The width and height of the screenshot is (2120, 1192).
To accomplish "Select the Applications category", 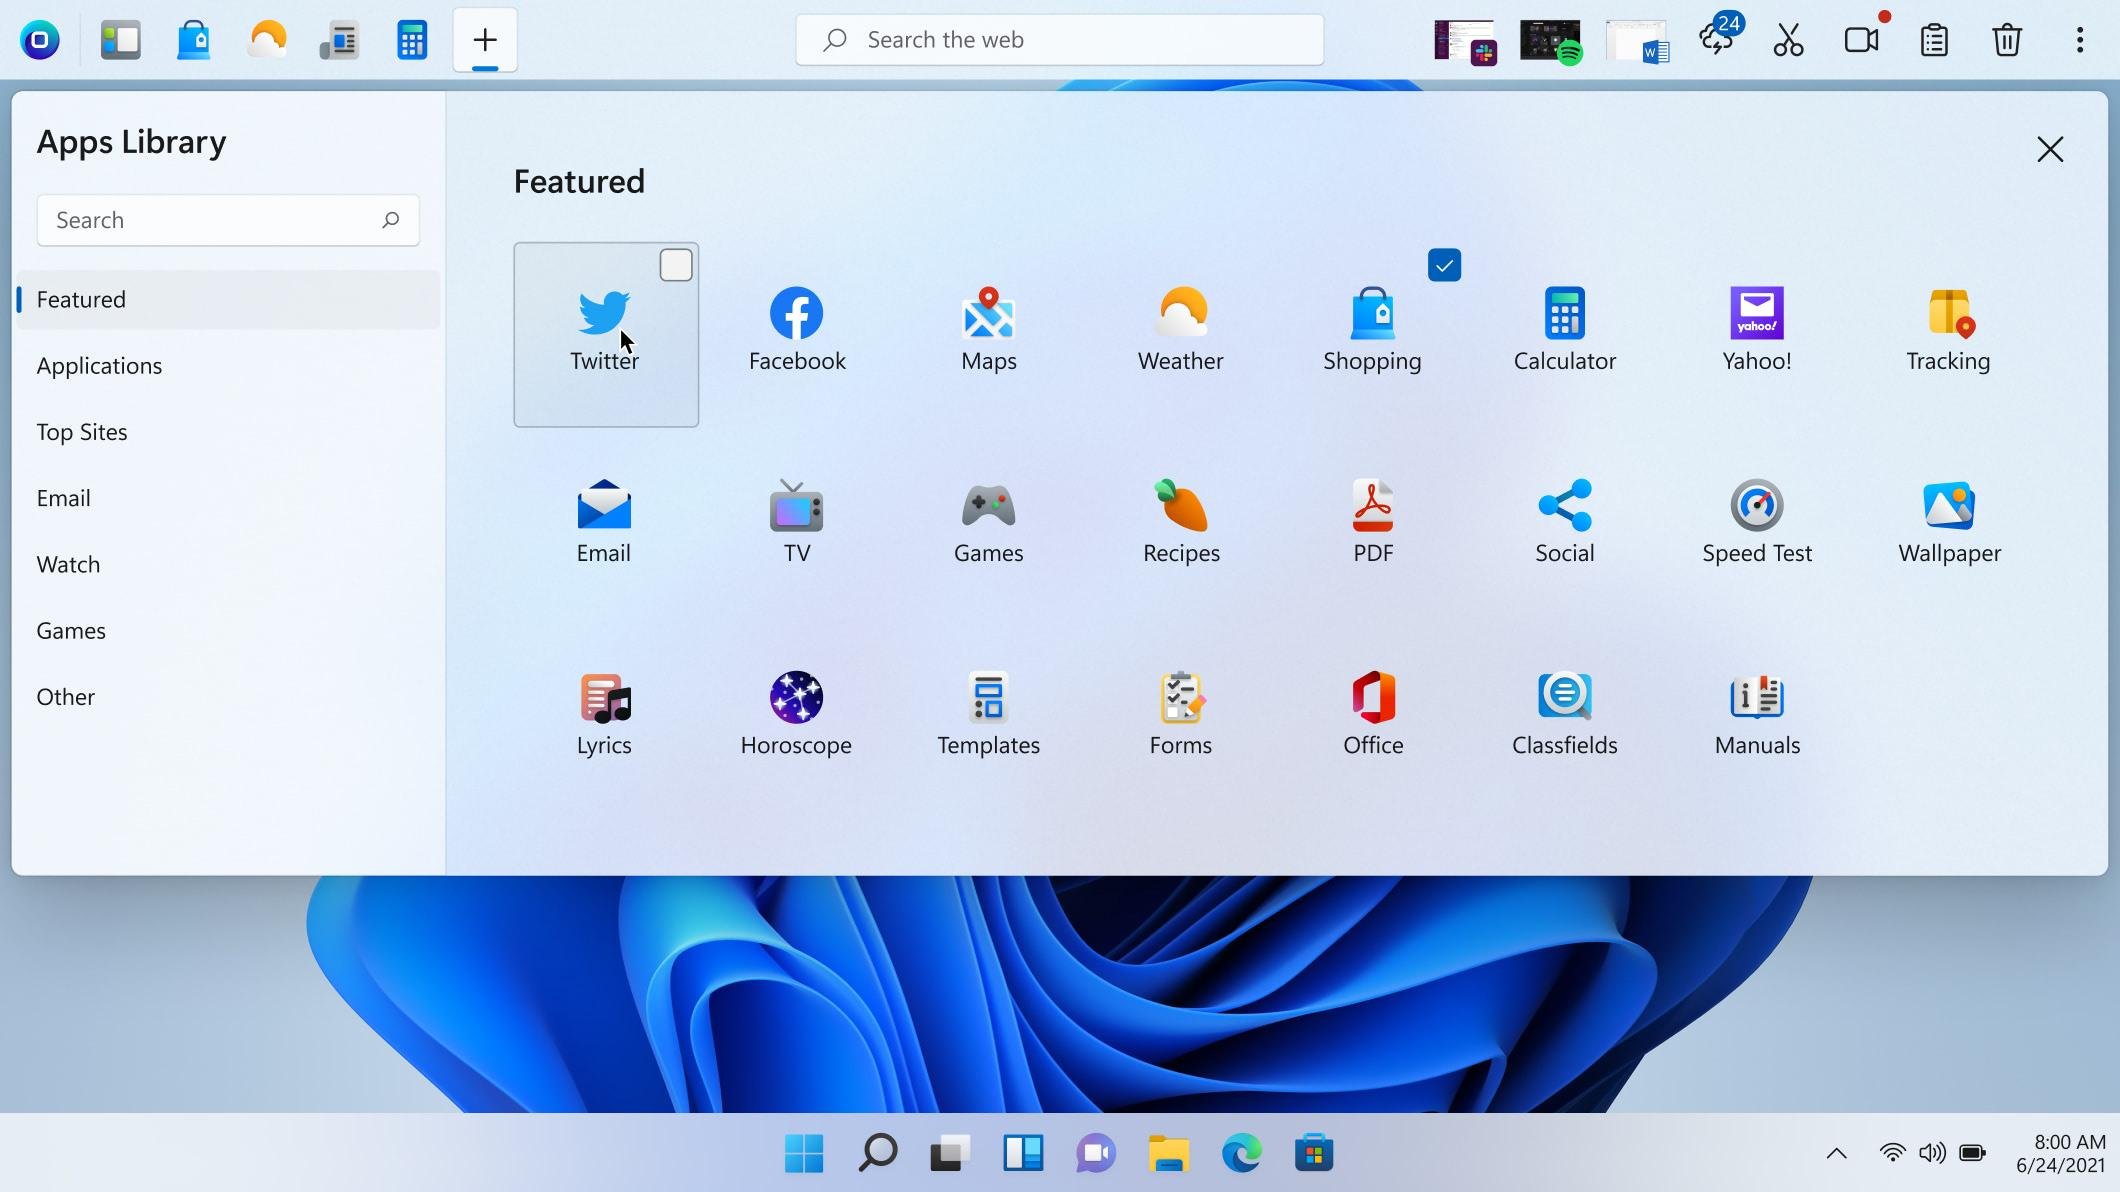I will coord(99,366).
